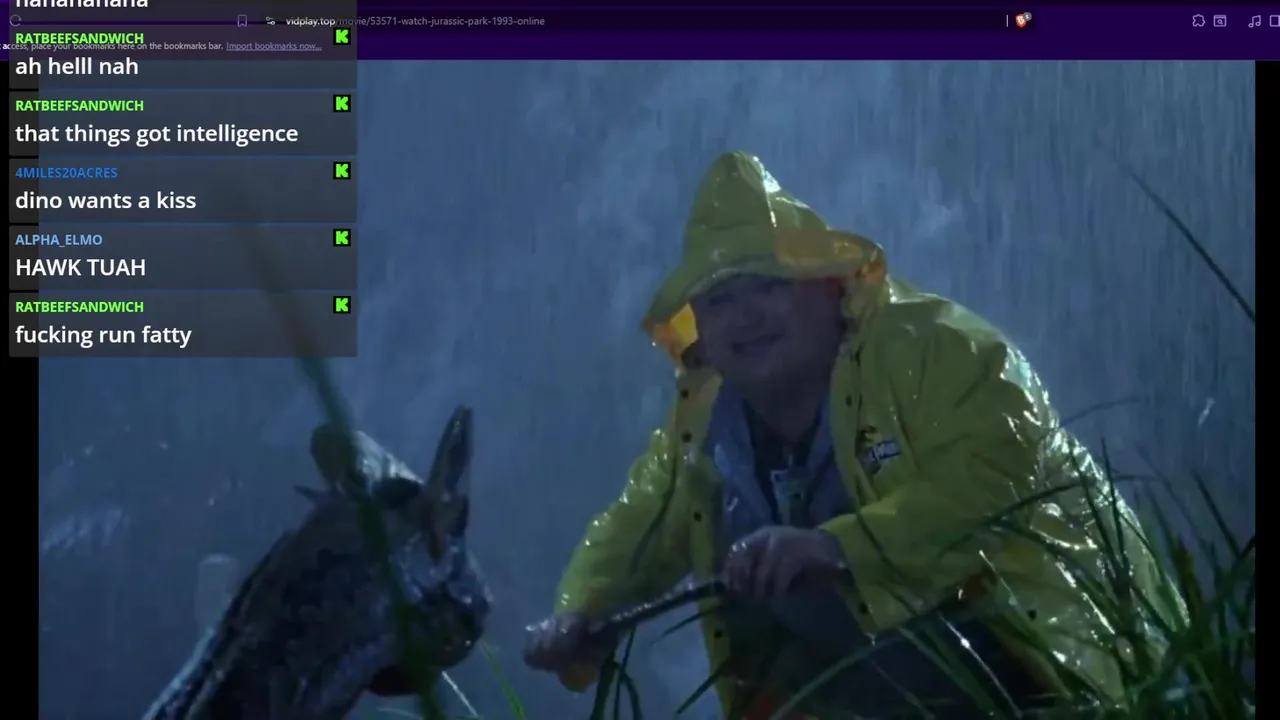Open site settings icon before vidplay.top

(x=270, y=21)
